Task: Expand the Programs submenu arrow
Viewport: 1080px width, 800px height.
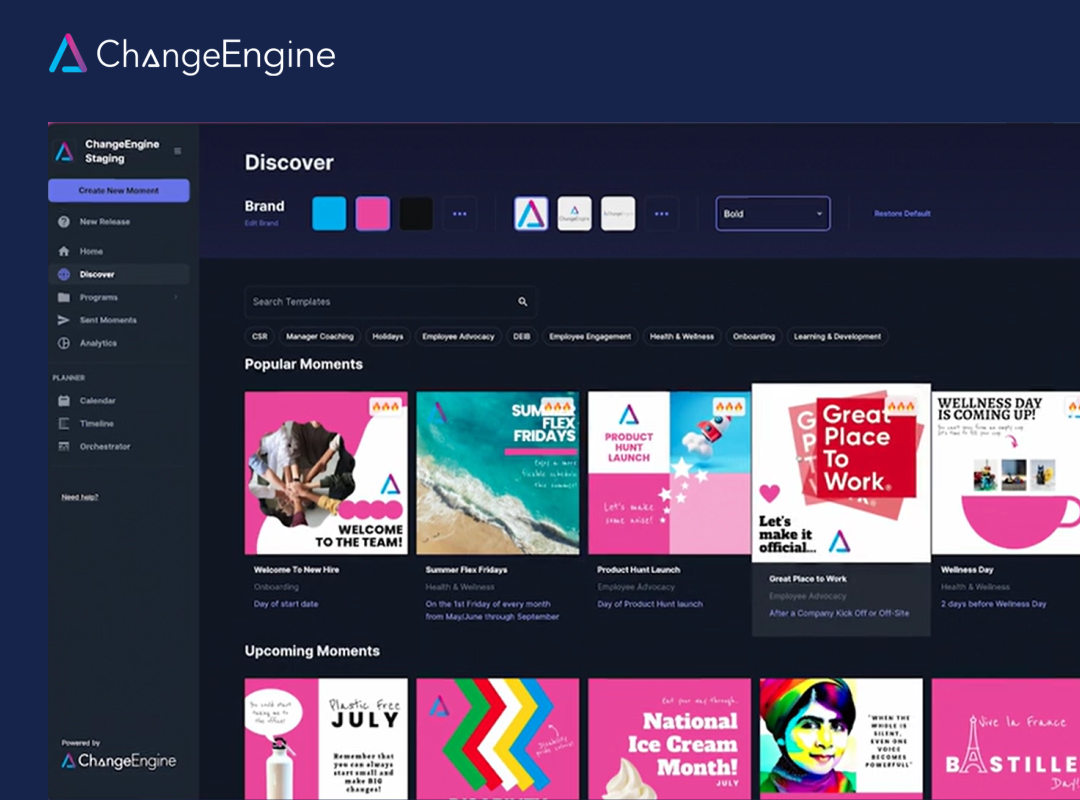Action: pyautogui.click(x=176, y=298)
